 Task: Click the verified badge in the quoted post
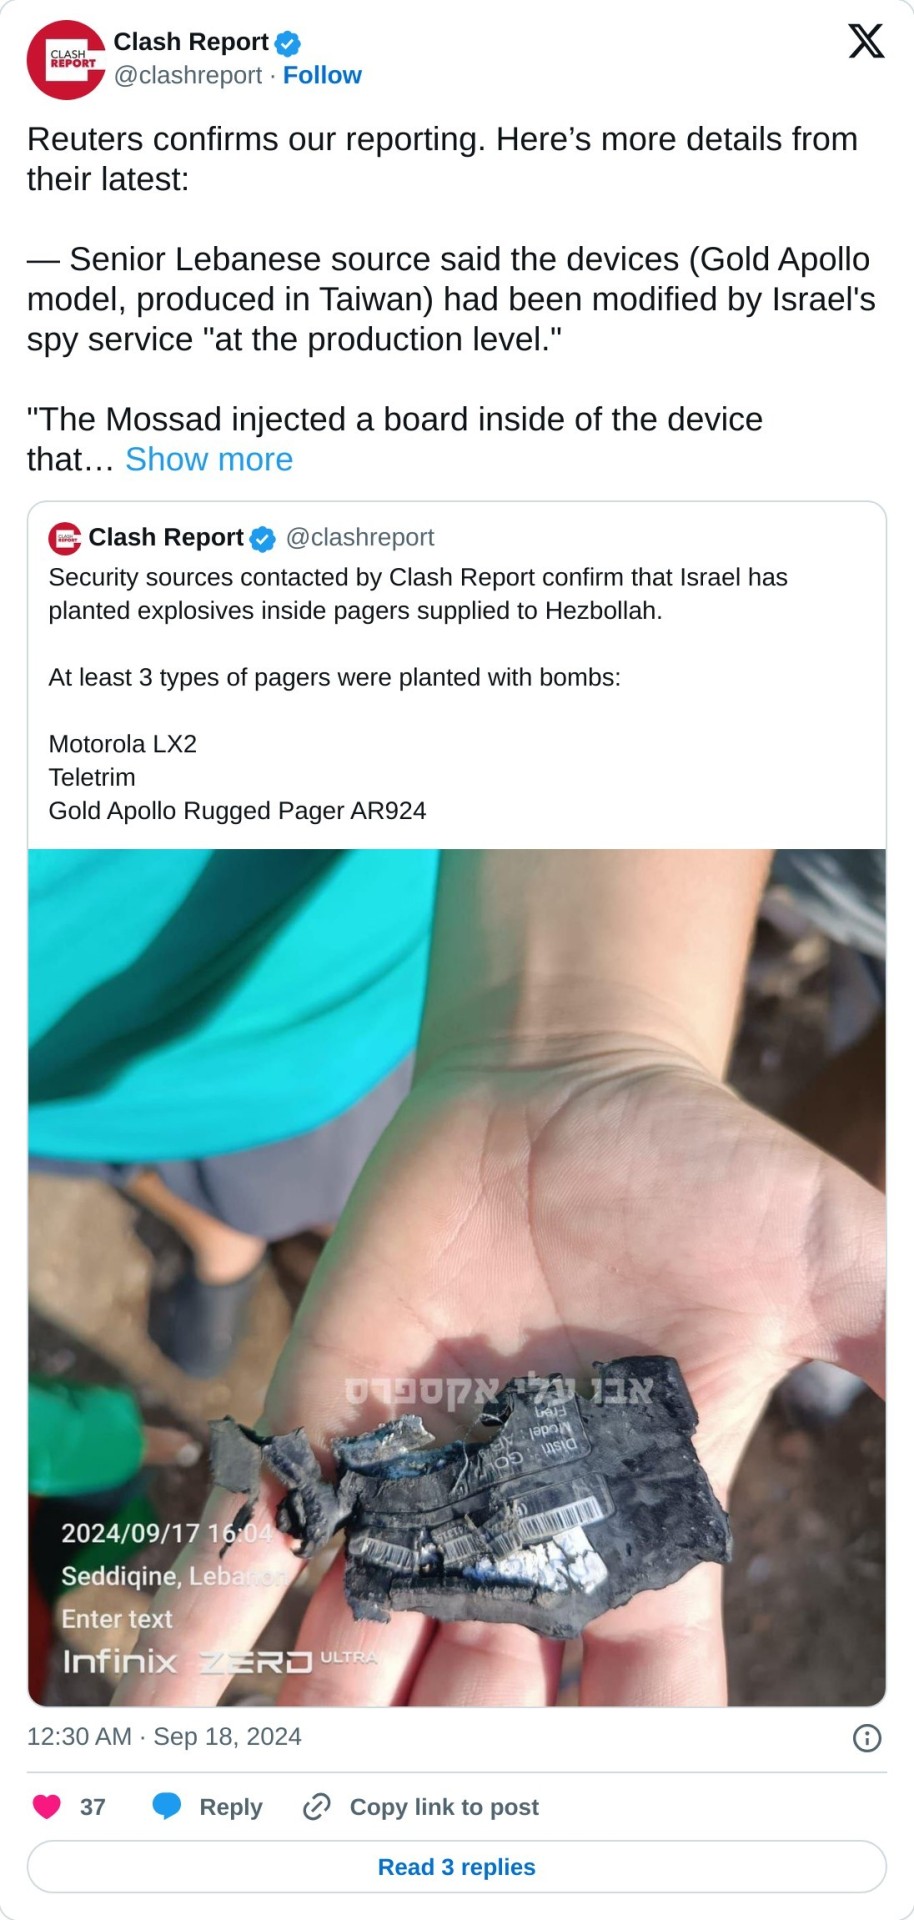[262, 539]
